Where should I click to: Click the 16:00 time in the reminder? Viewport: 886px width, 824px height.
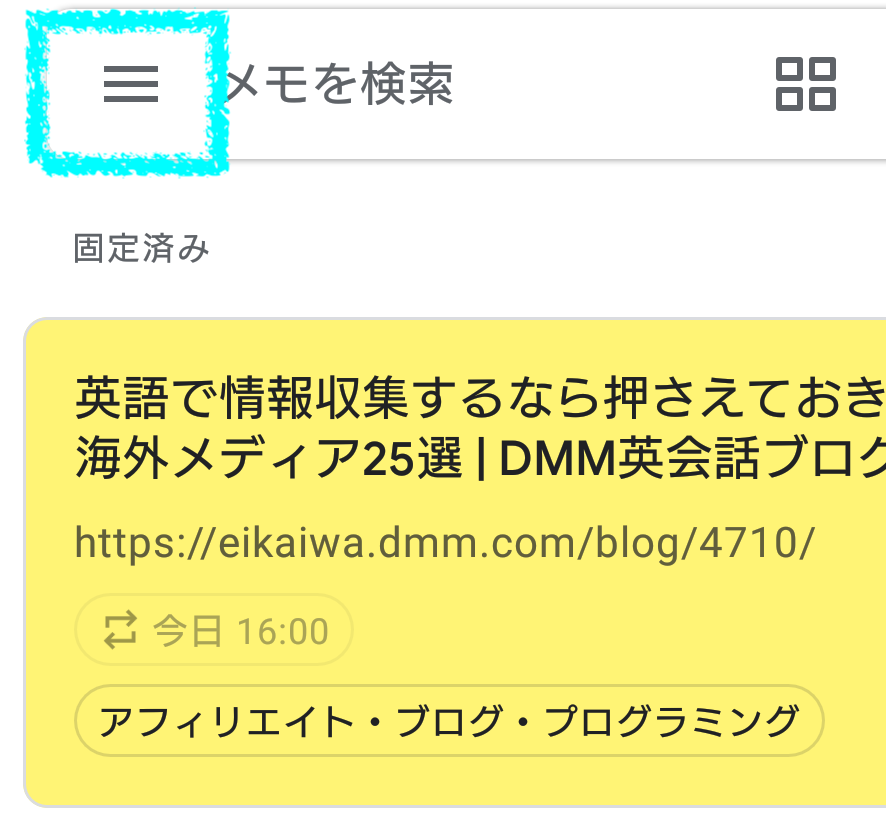(x=283, y=631)
